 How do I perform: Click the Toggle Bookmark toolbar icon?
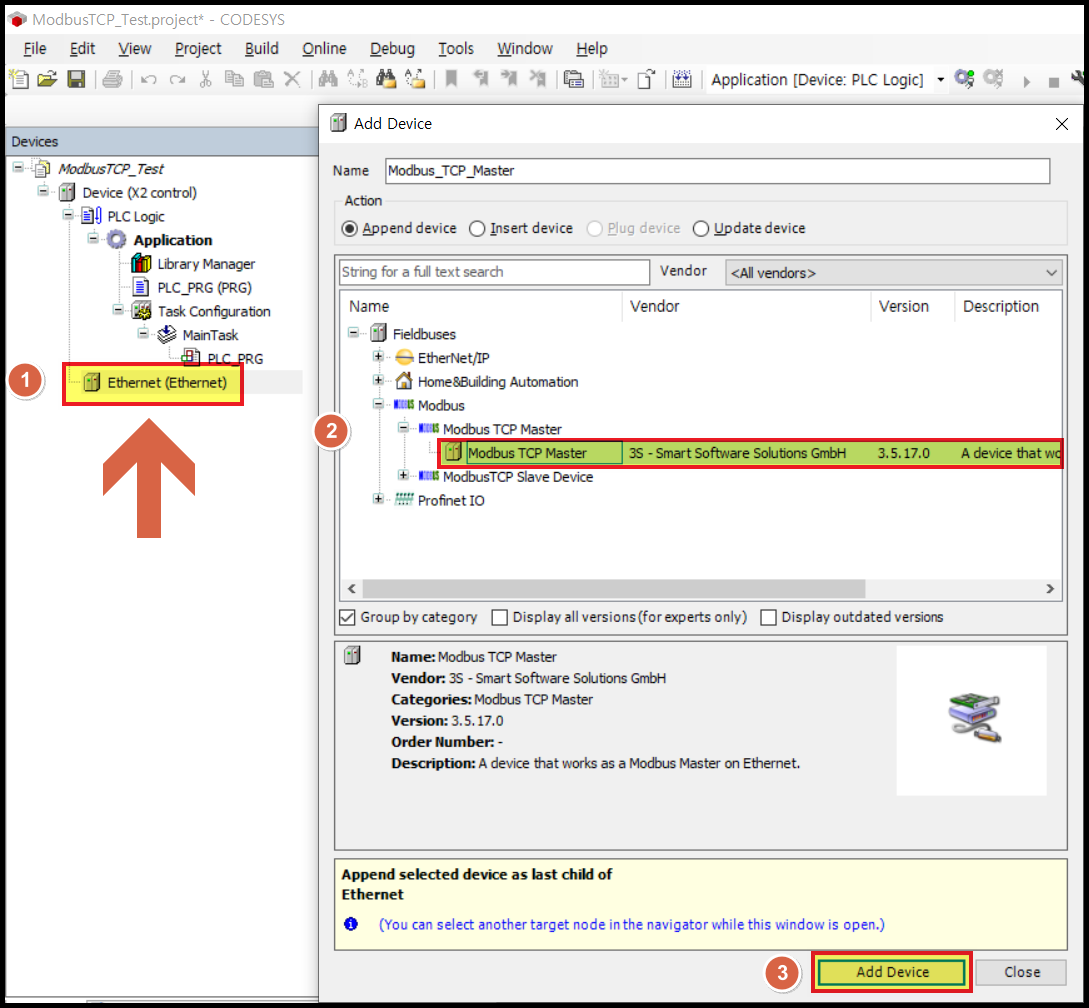(x=451, y=80)
